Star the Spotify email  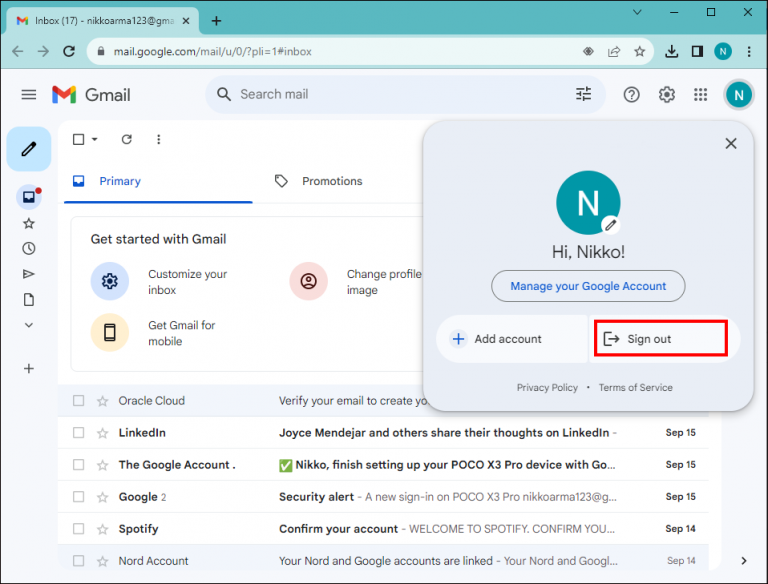pos(102,529)
